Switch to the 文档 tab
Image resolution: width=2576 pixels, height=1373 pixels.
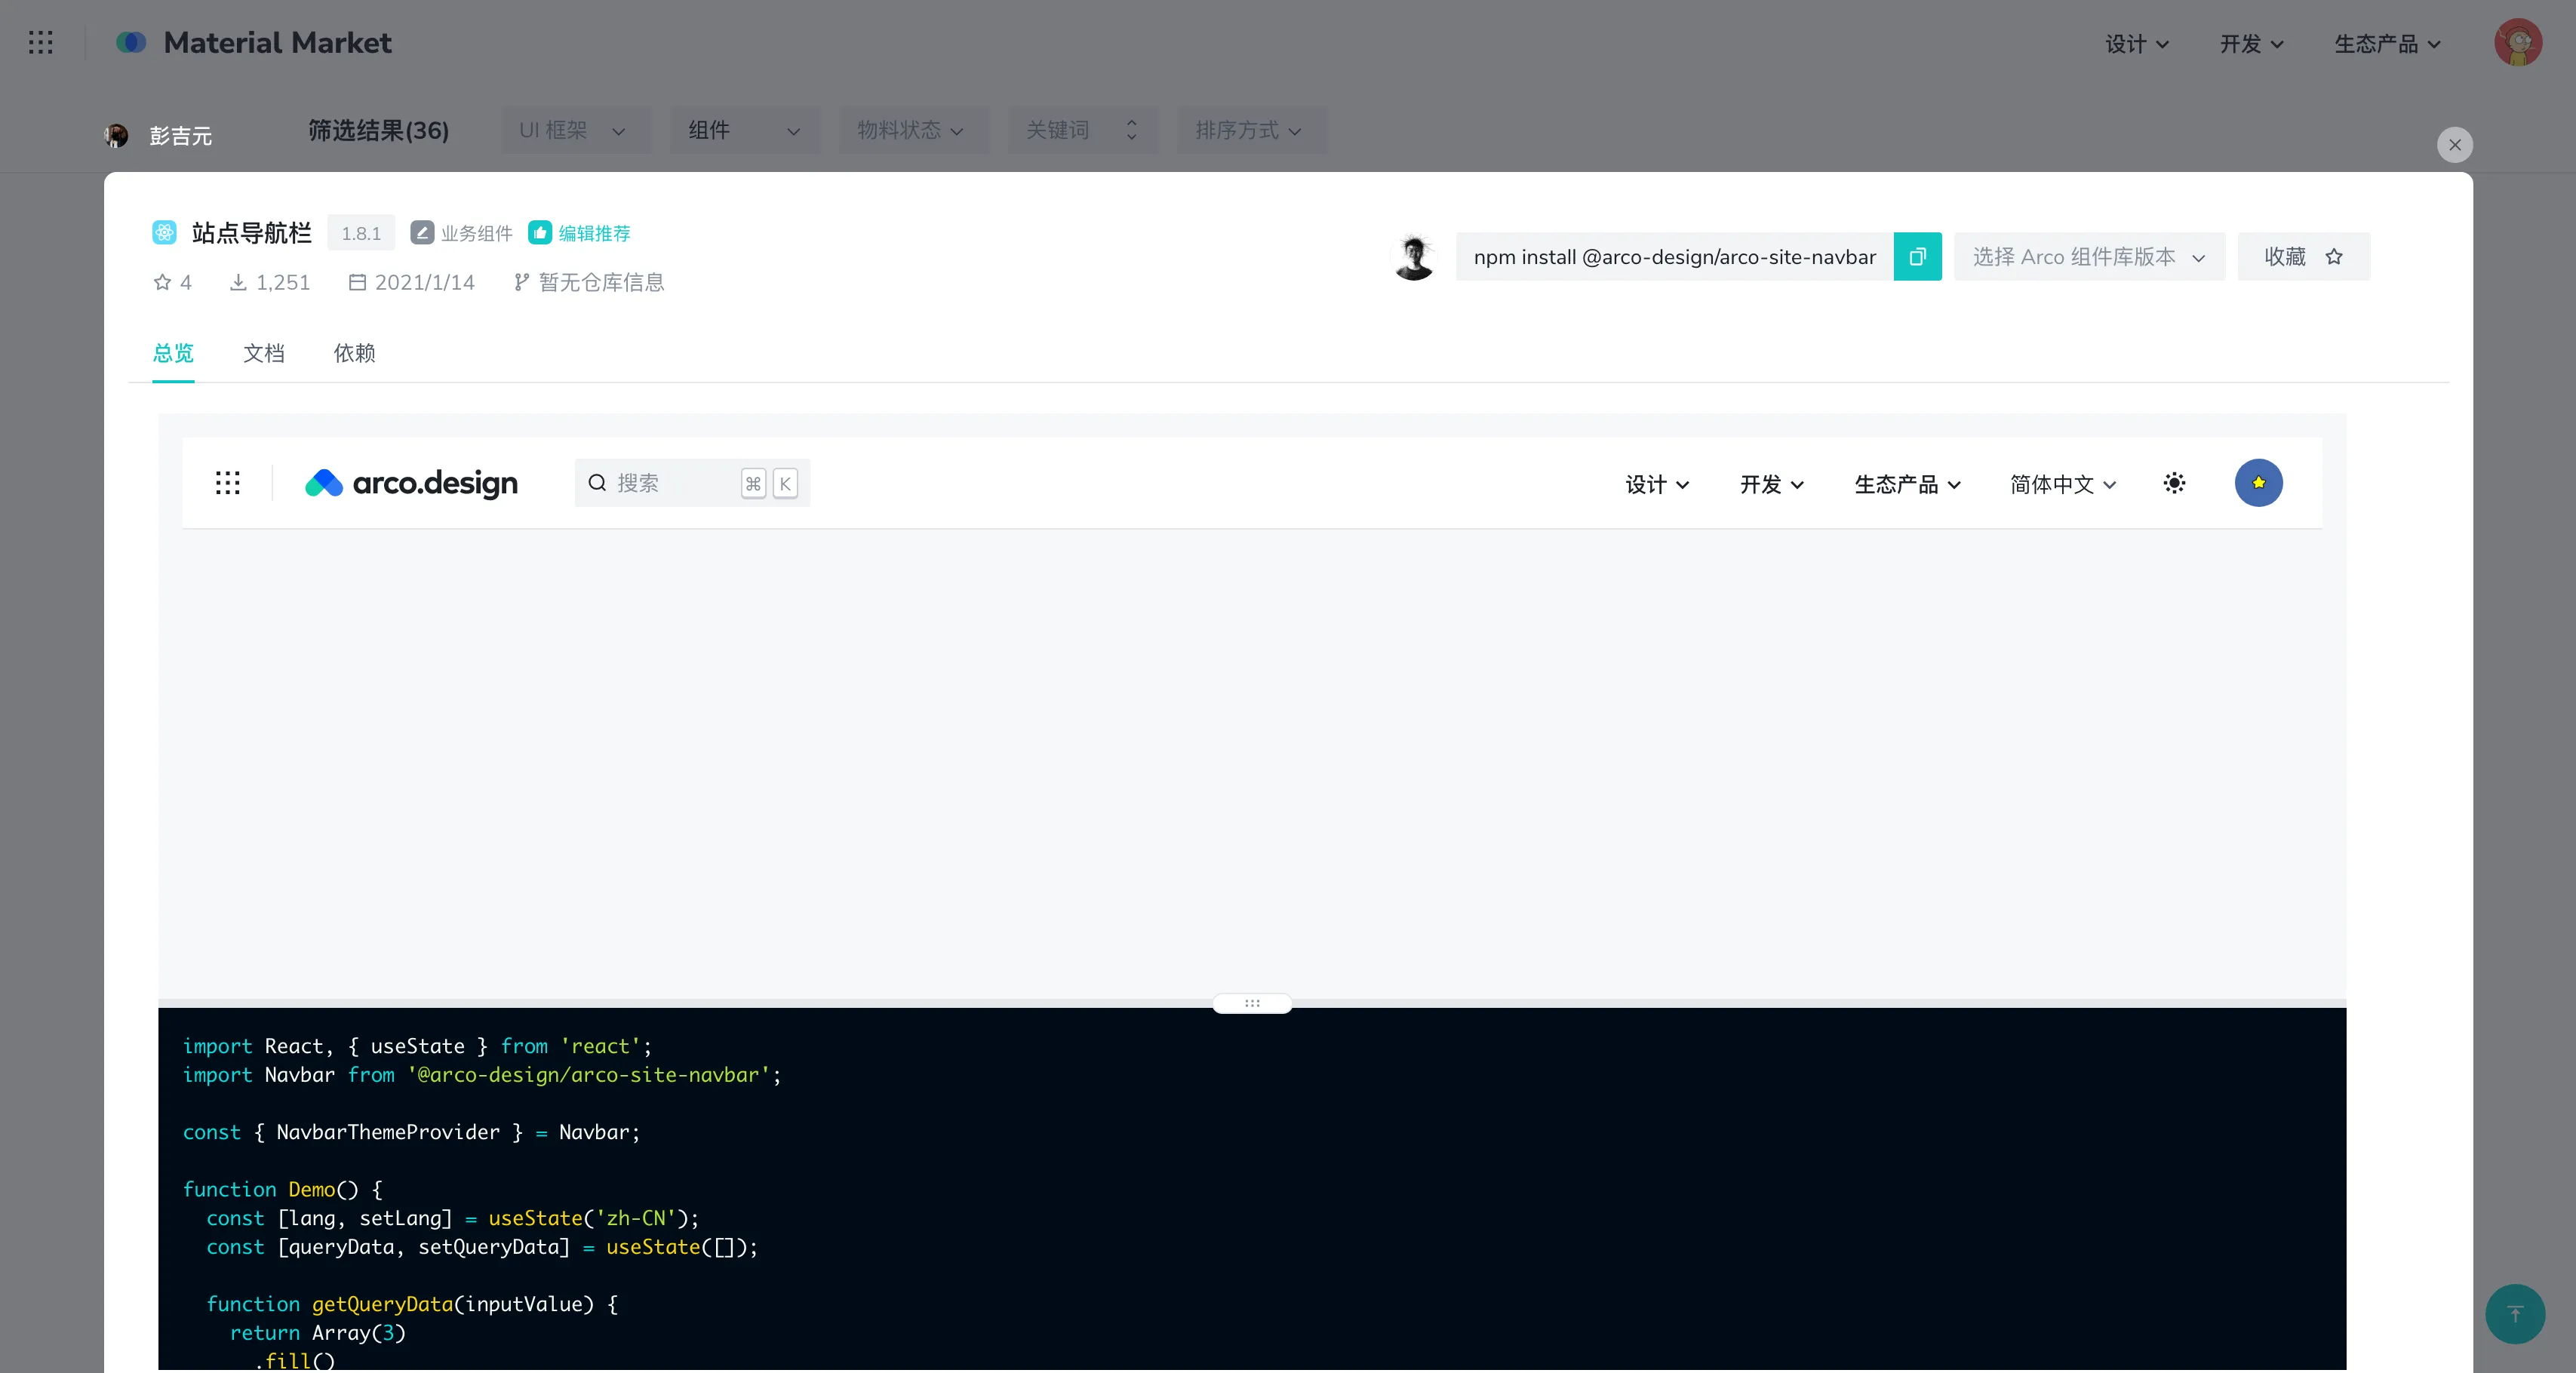tap(264, 353)
